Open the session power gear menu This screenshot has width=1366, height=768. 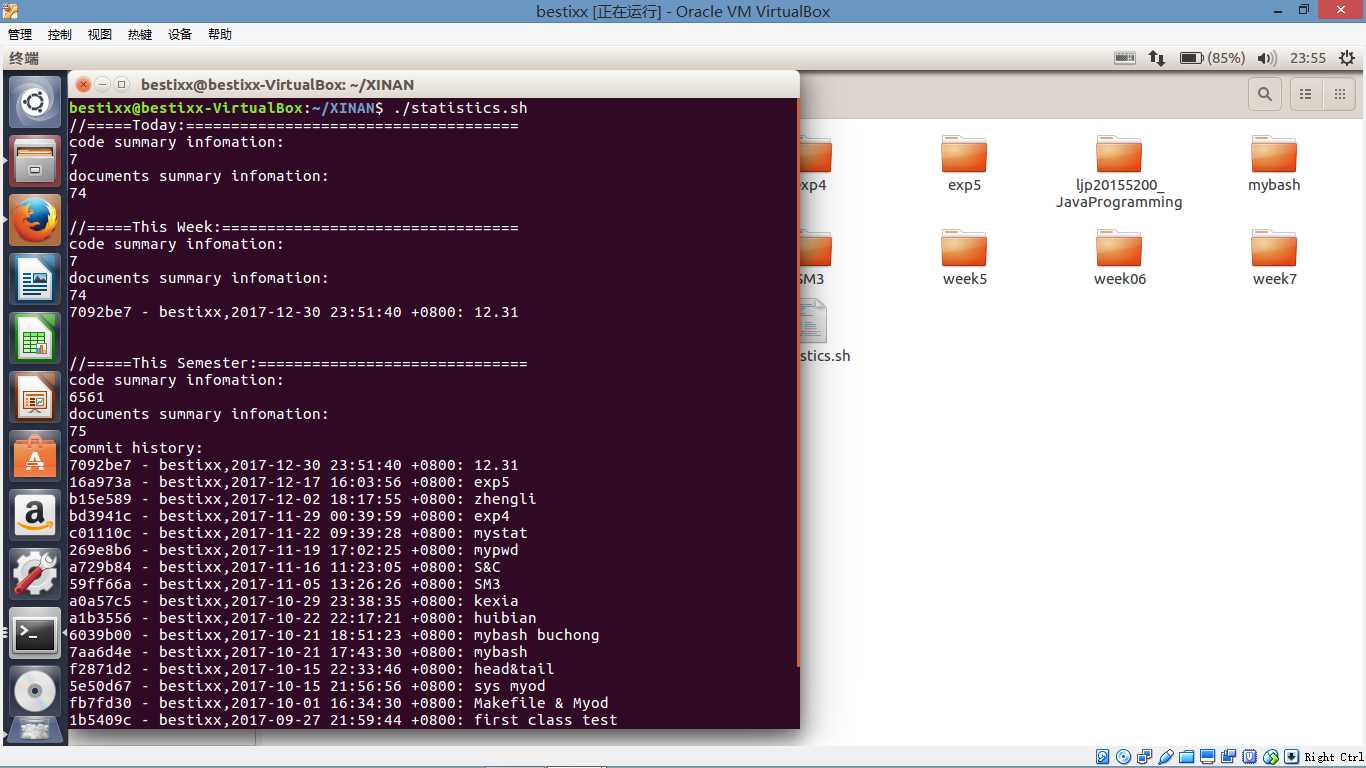1347,58
